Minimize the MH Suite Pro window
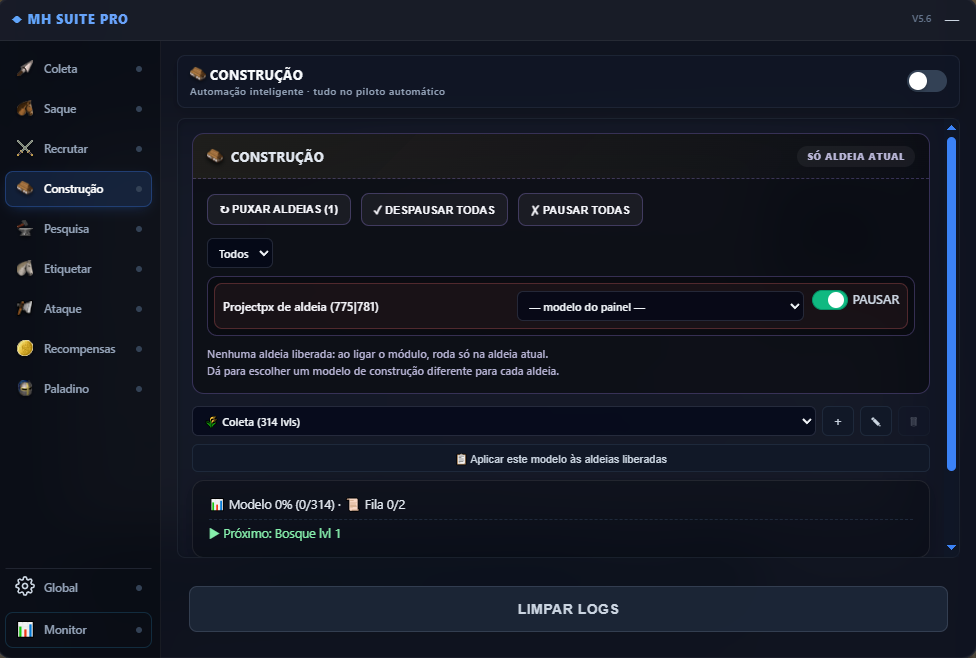The image size is (976, 658). coord(952,20)
